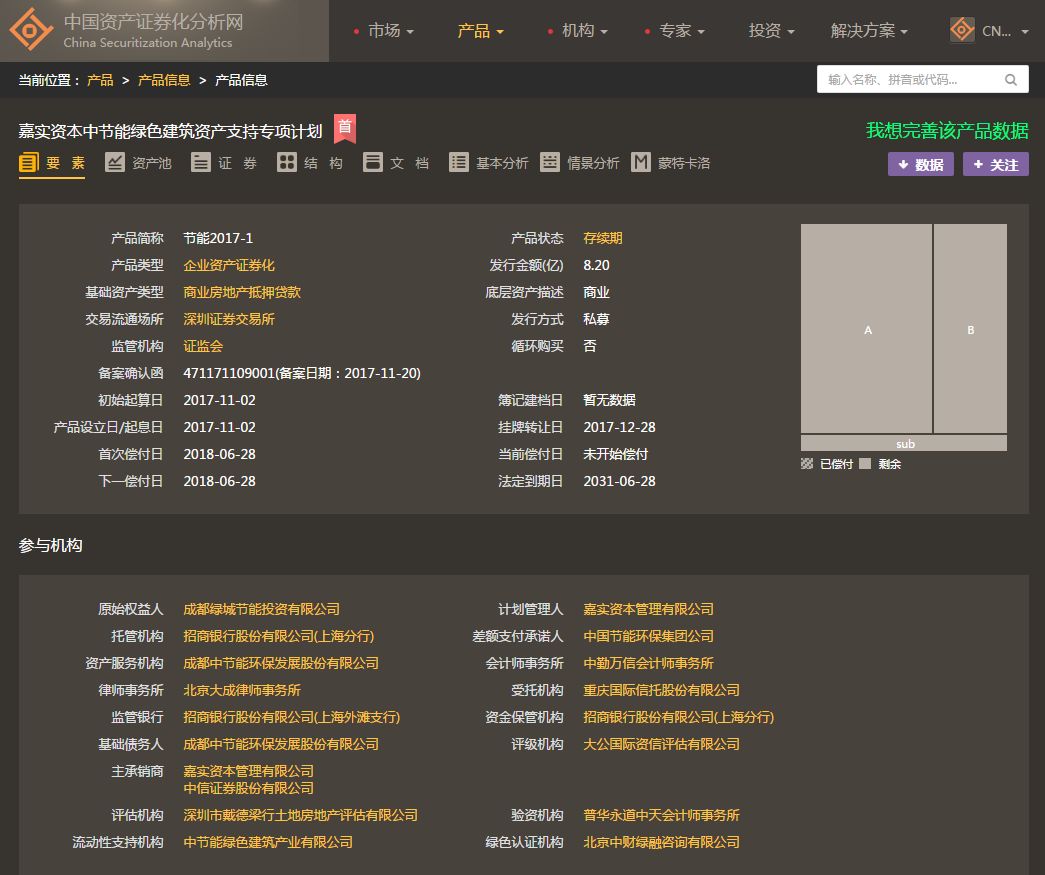Screen dimensions: 1045x875
Task: Switch to the 文档 tab label
Action: pyautogui.click(x=409, y=163)
